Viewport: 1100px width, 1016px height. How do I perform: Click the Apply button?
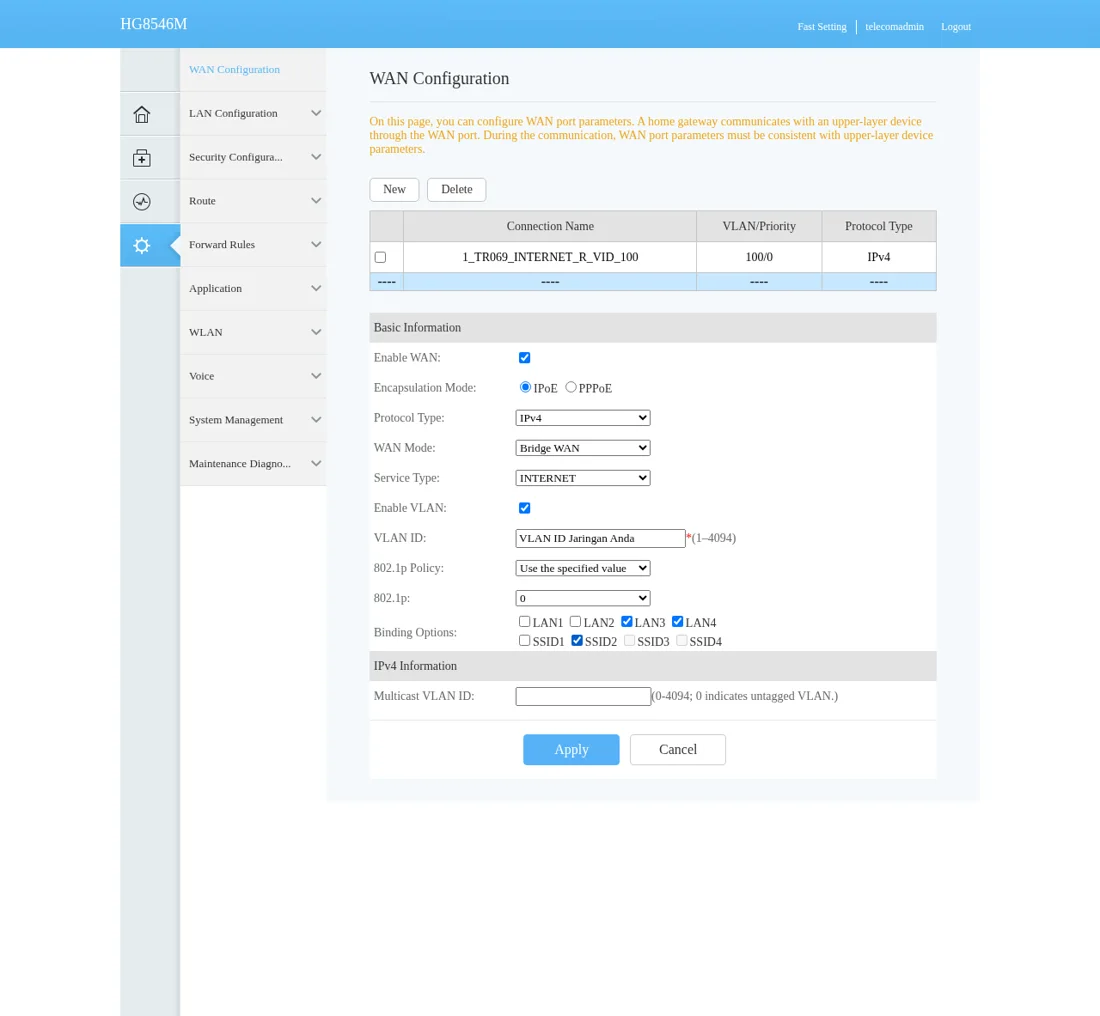tap(571, 749)
